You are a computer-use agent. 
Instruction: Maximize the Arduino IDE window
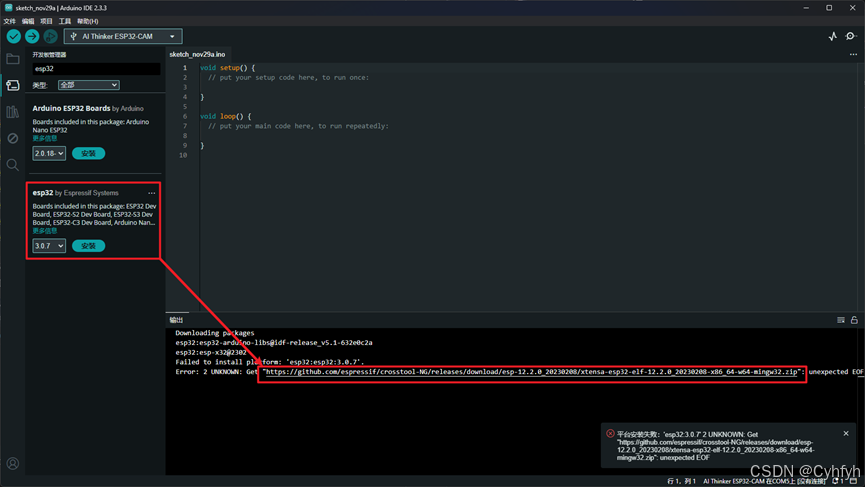tap(829, 8)
